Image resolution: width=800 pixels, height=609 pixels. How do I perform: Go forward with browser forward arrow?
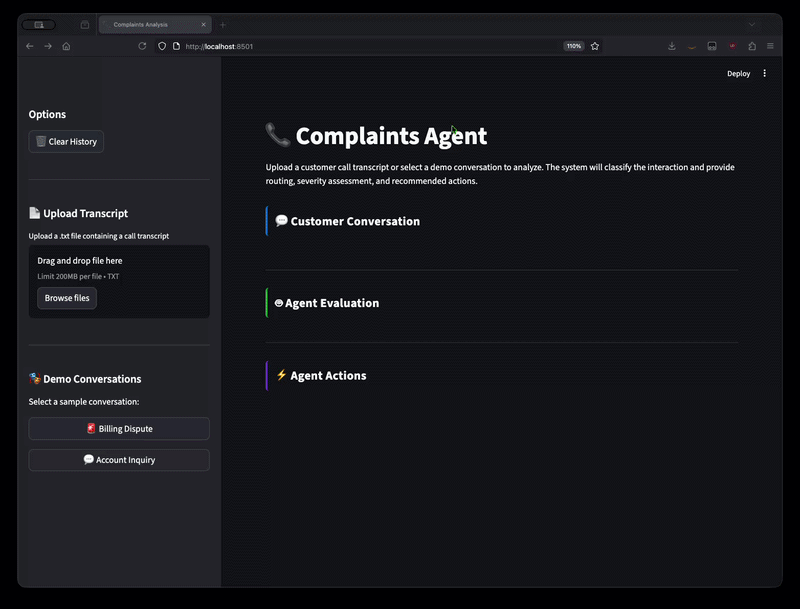pyautogui.click(x=48, y=46)
